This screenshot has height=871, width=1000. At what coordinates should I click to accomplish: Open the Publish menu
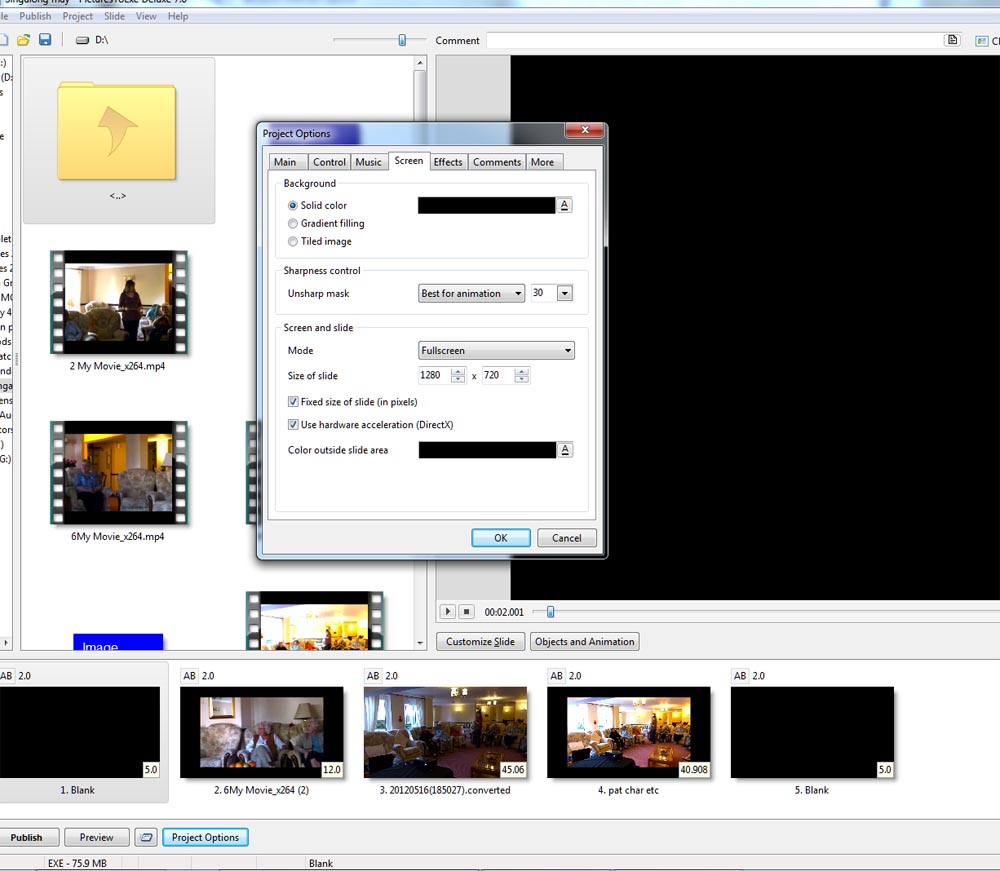click(35, 16)
